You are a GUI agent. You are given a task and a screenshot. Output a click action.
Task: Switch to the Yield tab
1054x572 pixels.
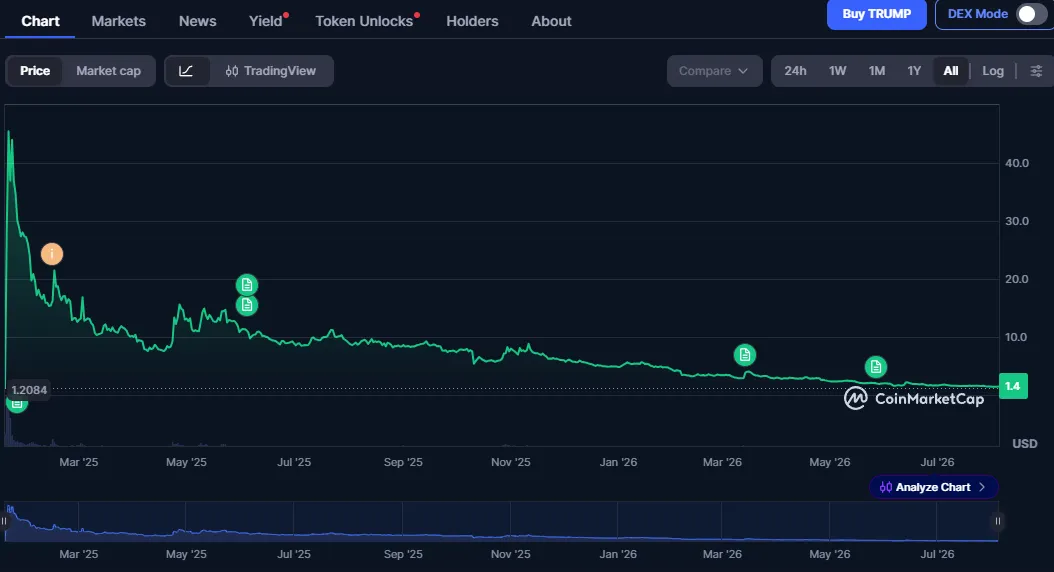(266, 21)
